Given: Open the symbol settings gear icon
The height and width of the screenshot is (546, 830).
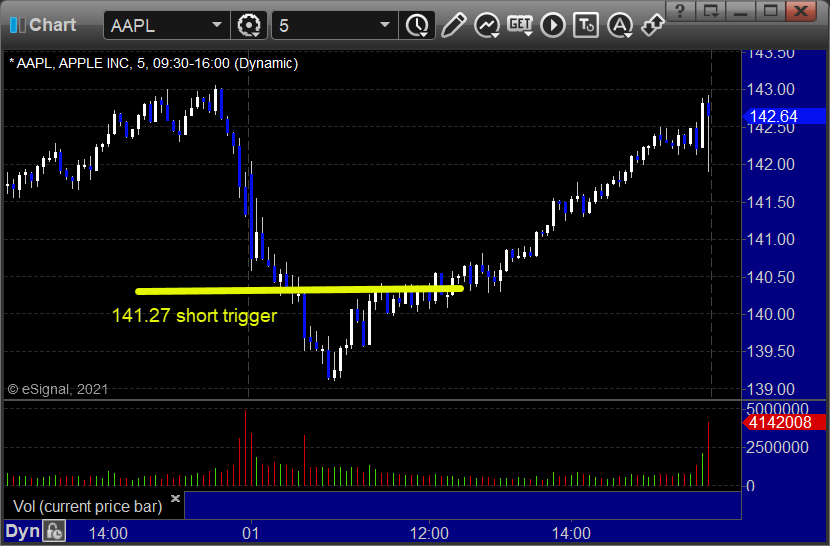Looking at the screenshot, I should point(249,25).
